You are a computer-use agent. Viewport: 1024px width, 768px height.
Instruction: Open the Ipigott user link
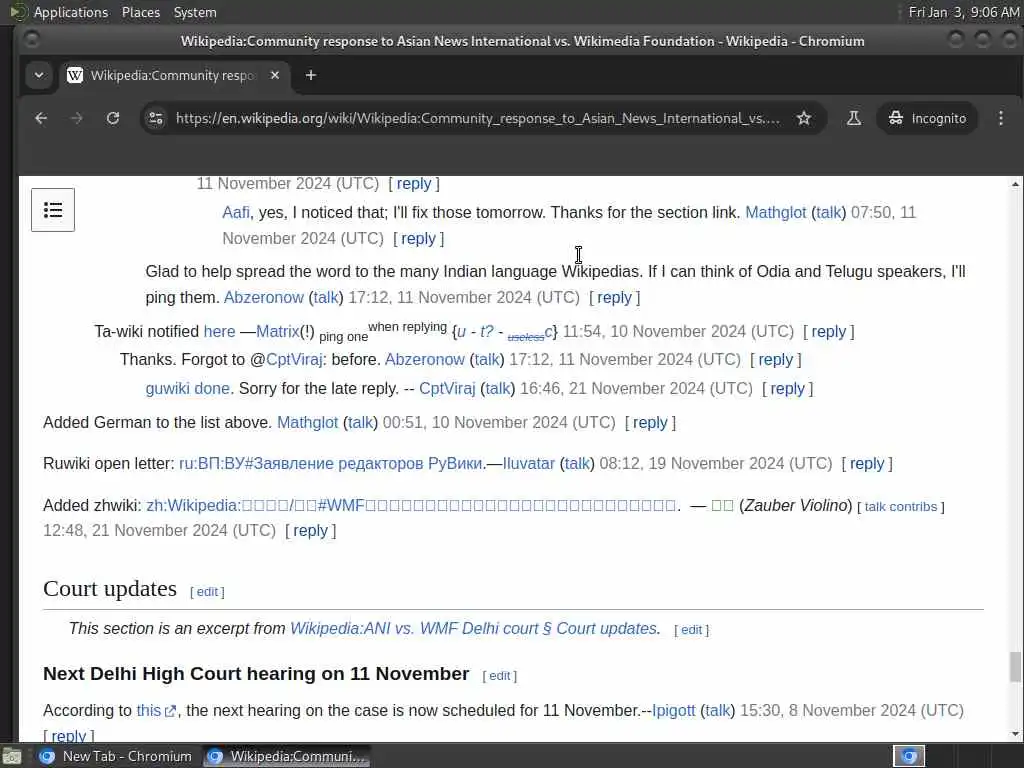click(x=673, y=710)
